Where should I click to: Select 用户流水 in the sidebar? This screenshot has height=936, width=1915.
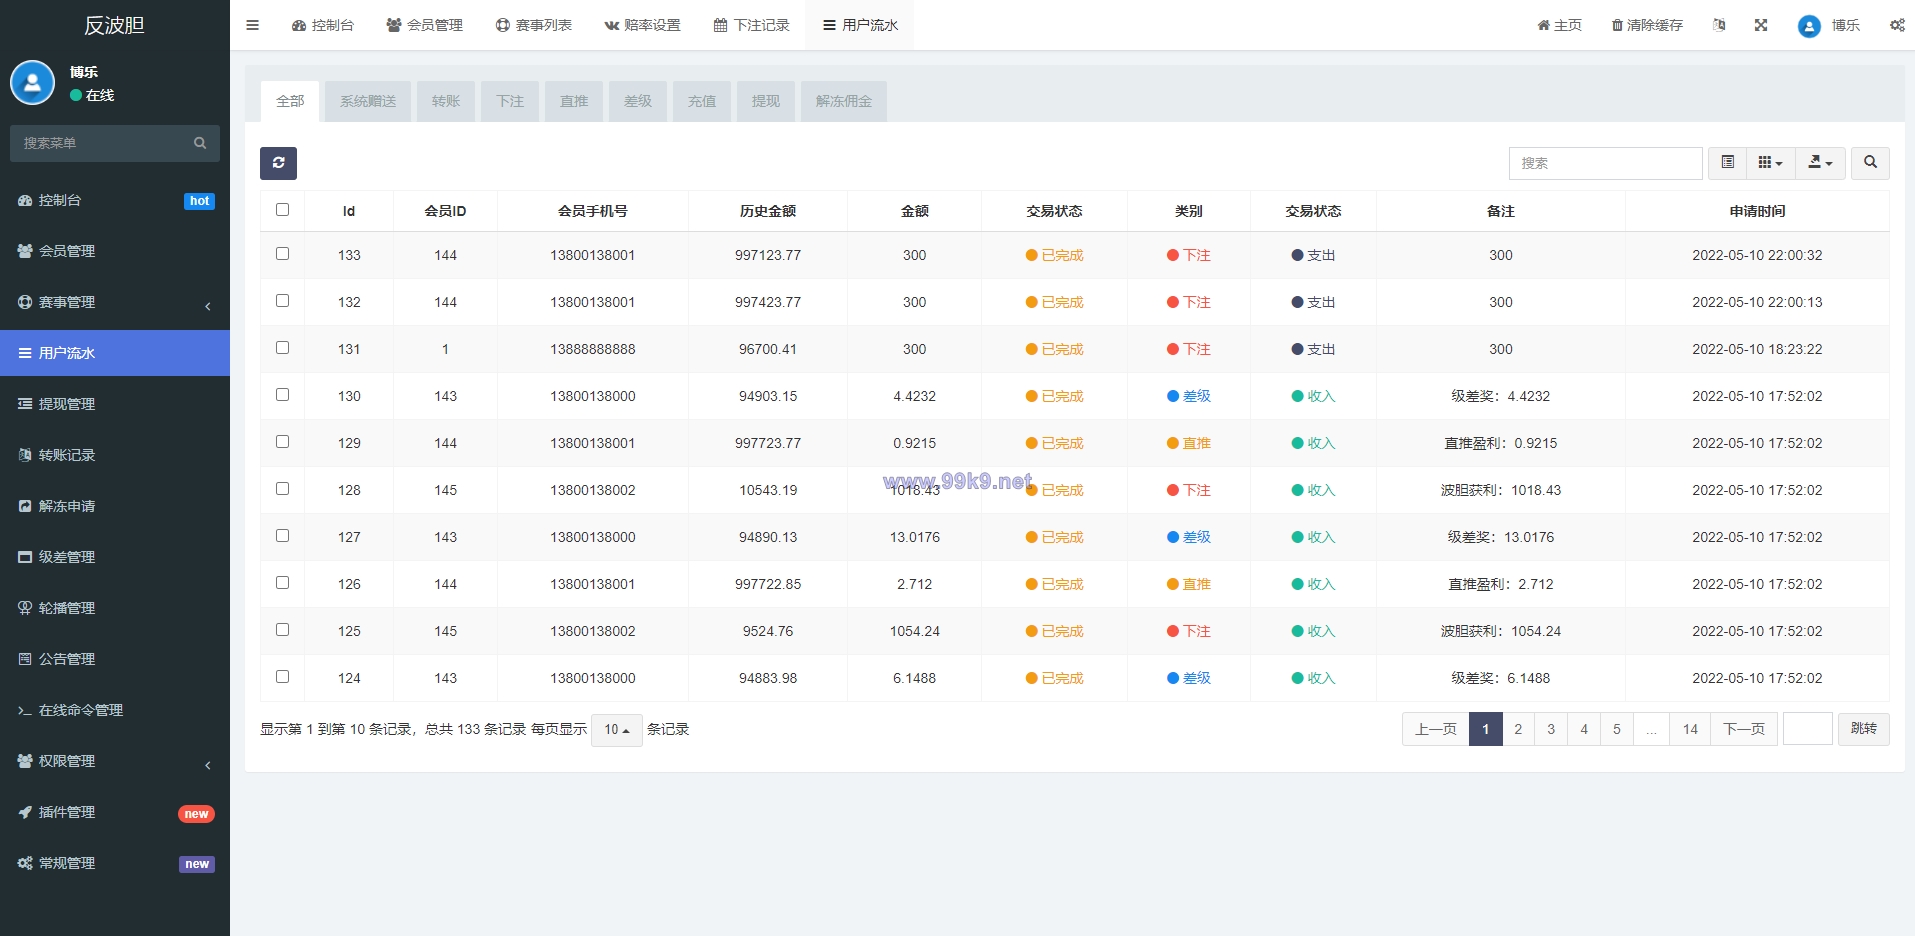tap(115, 353)
